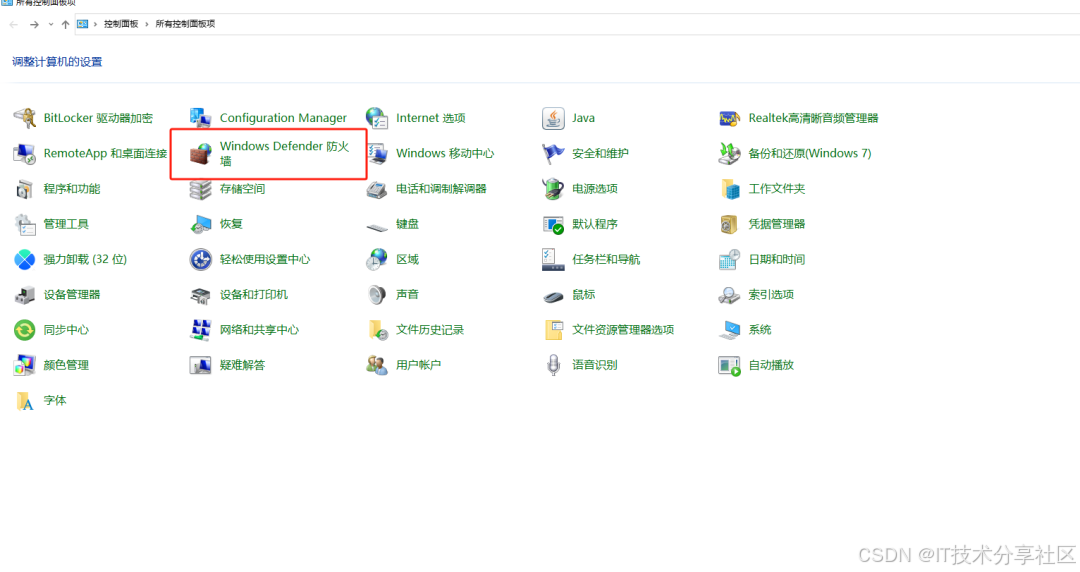This screenshot has height=572, width=1080.
Task: Go back using the back arrow
Action: tap(14, 24)
